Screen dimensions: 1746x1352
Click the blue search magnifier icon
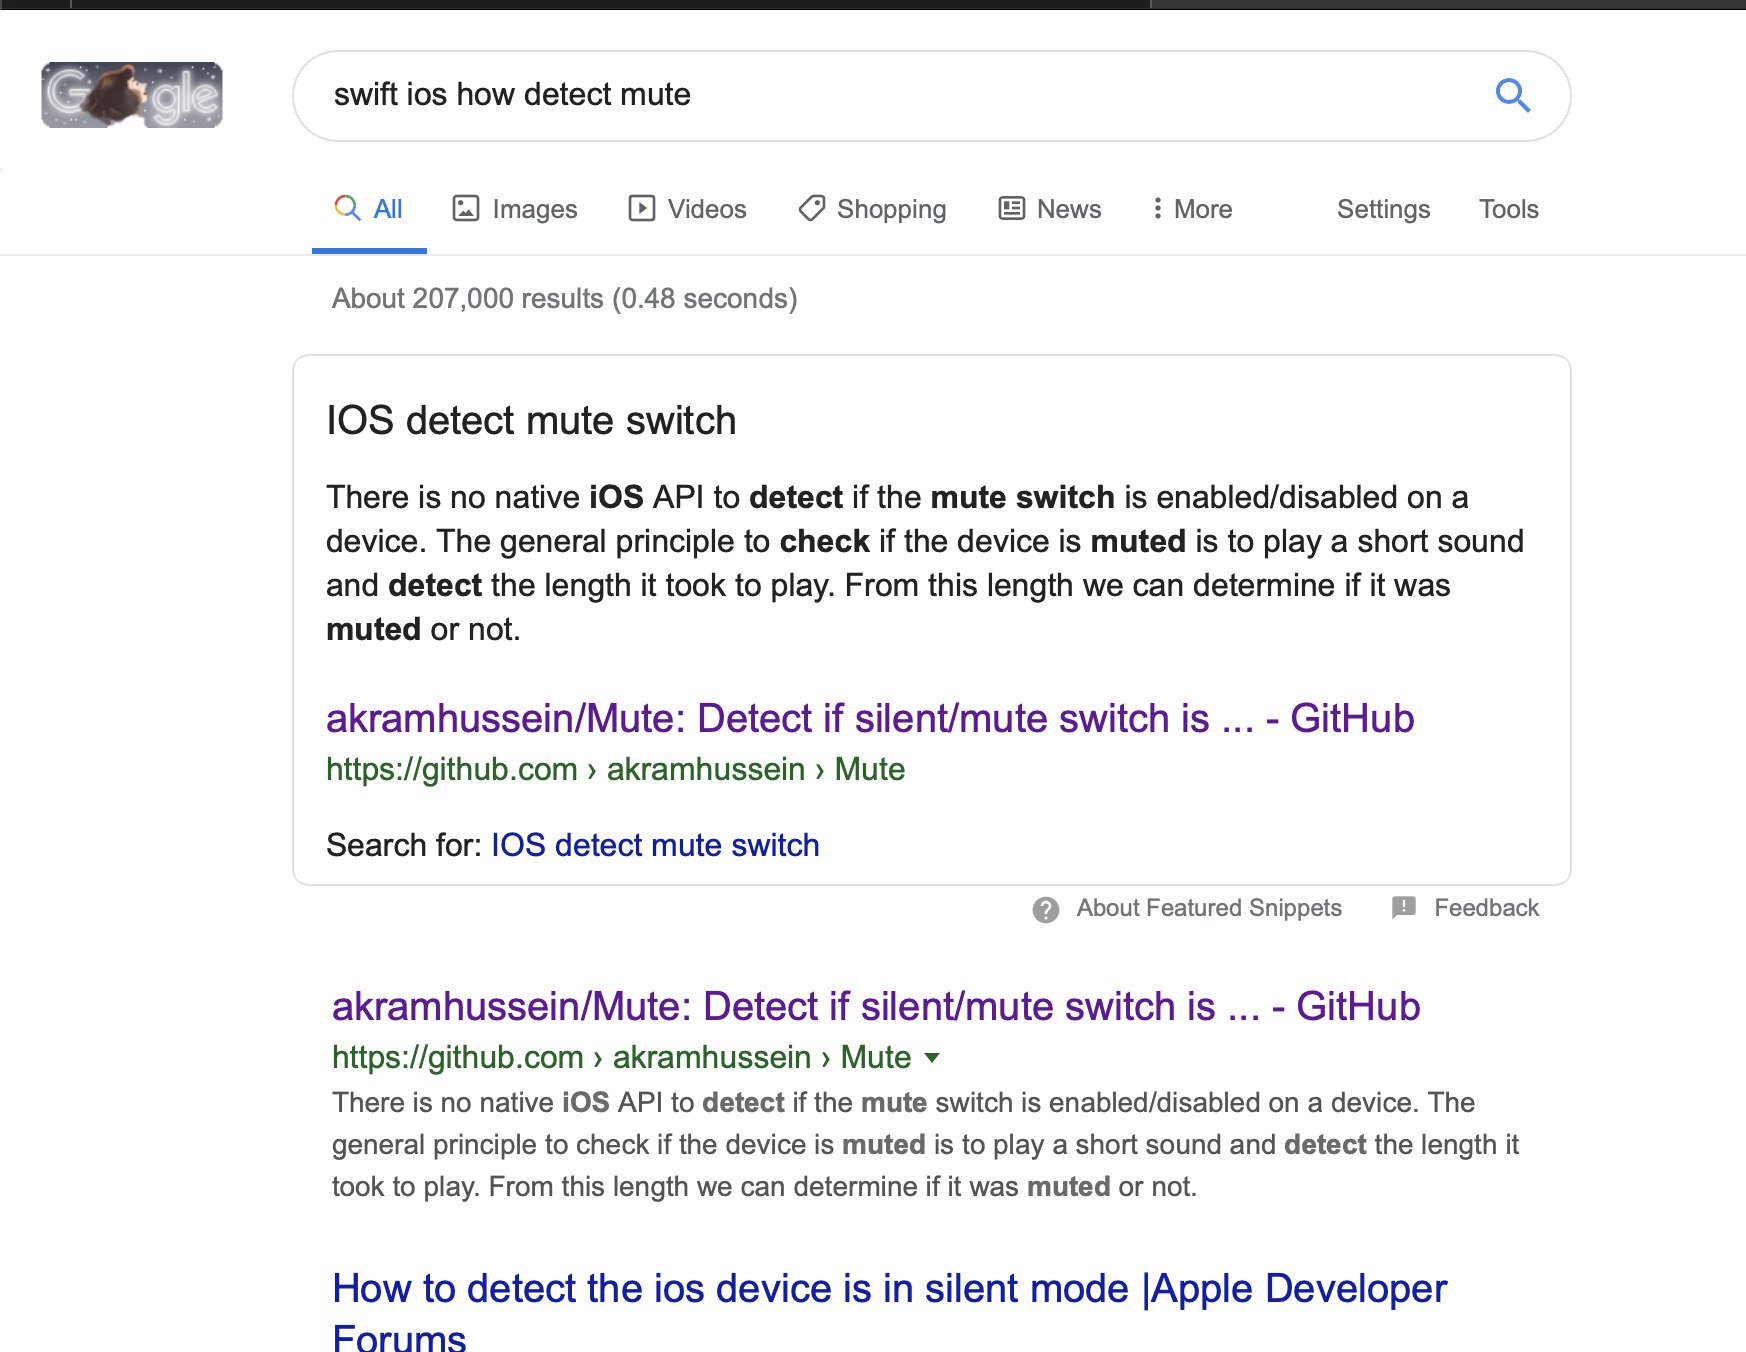[x=1512, y=96]
